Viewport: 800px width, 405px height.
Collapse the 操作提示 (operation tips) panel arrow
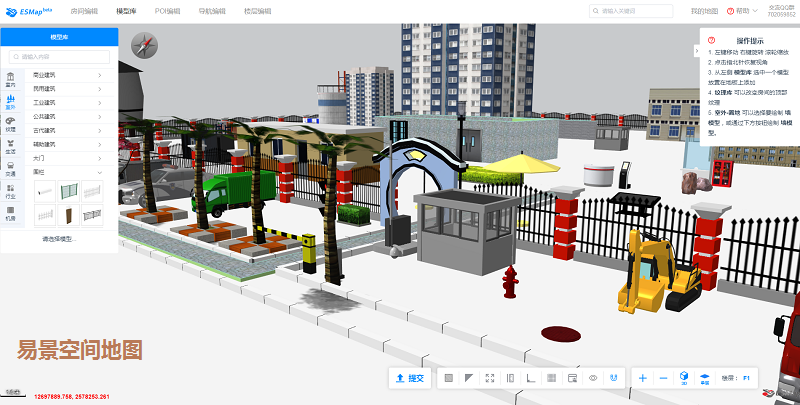696,50
